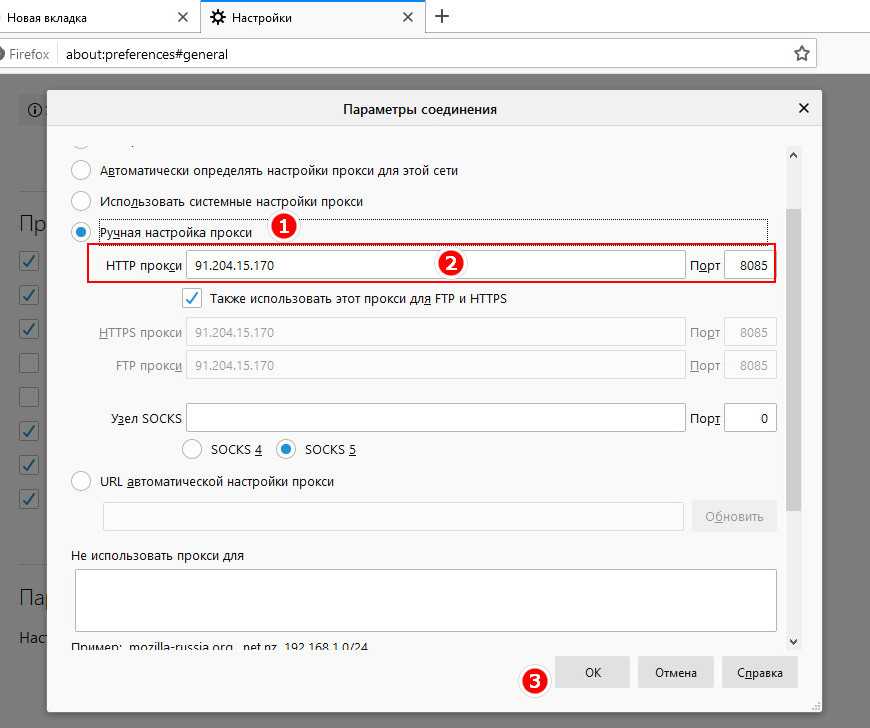Choose the SOCKS 5 option
This screenshot has width=870, height=728.
287,449
